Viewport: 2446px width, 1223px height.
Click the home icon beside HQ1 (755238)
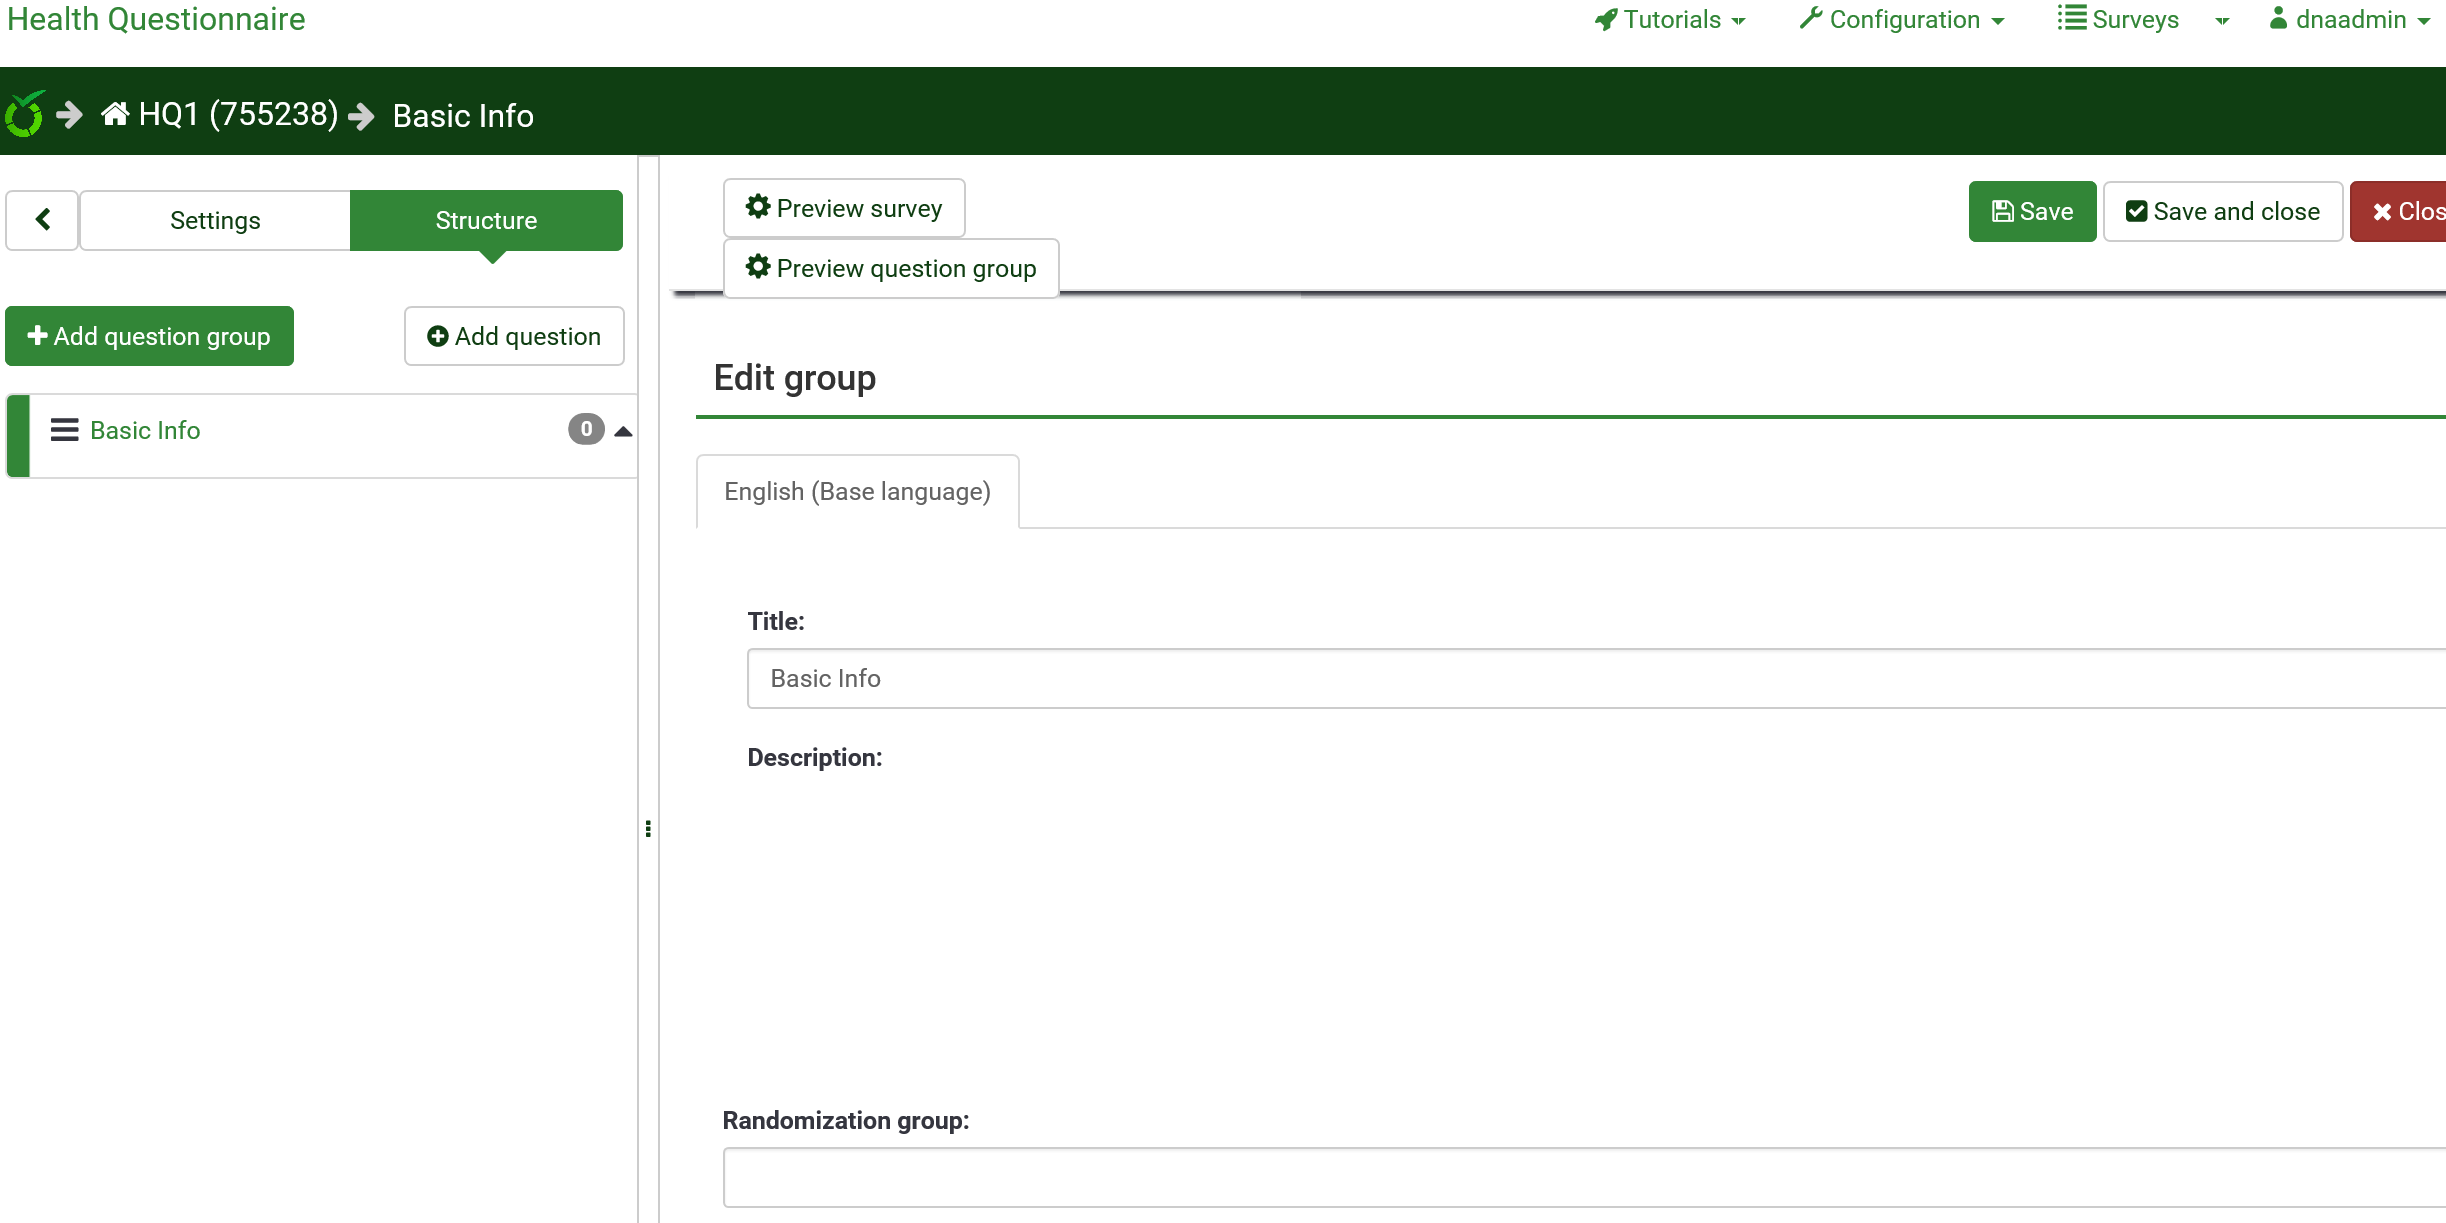pos(115,114)
